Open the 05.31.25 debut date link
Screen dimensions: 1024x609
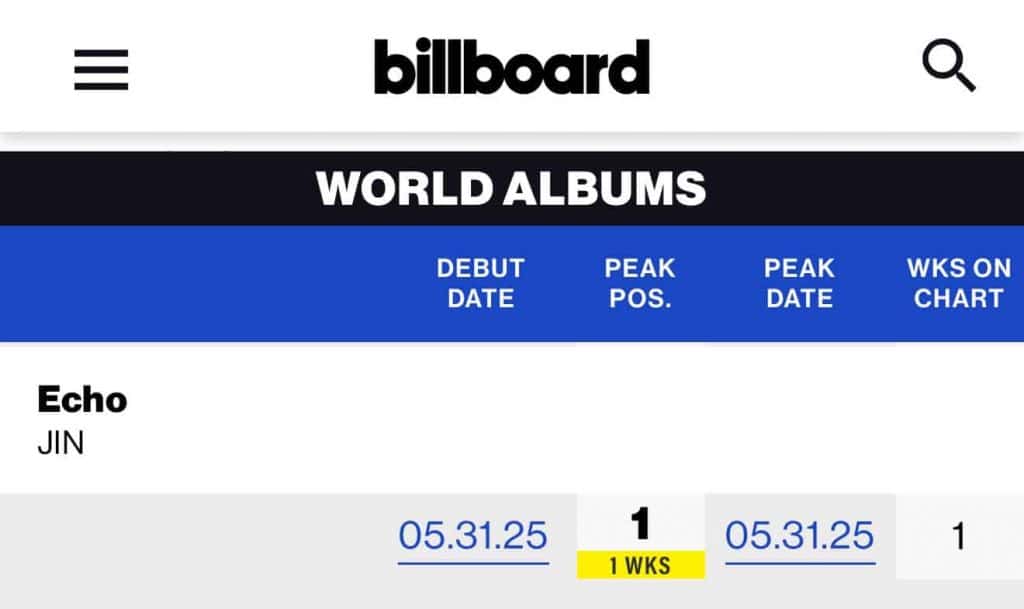(473, 536)
